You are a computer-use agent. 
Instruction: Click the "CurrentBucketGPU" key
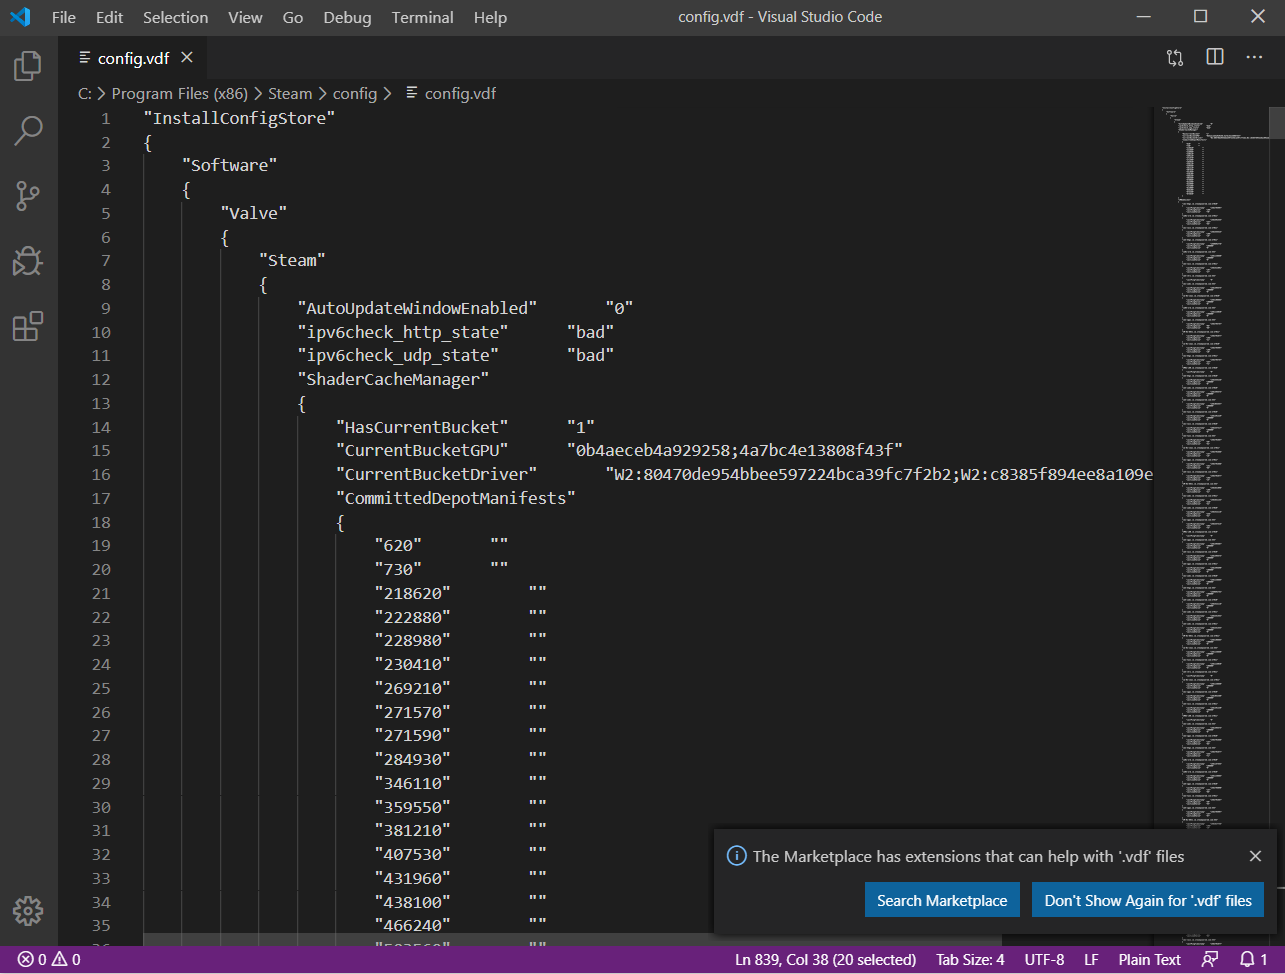coord(422,451)
